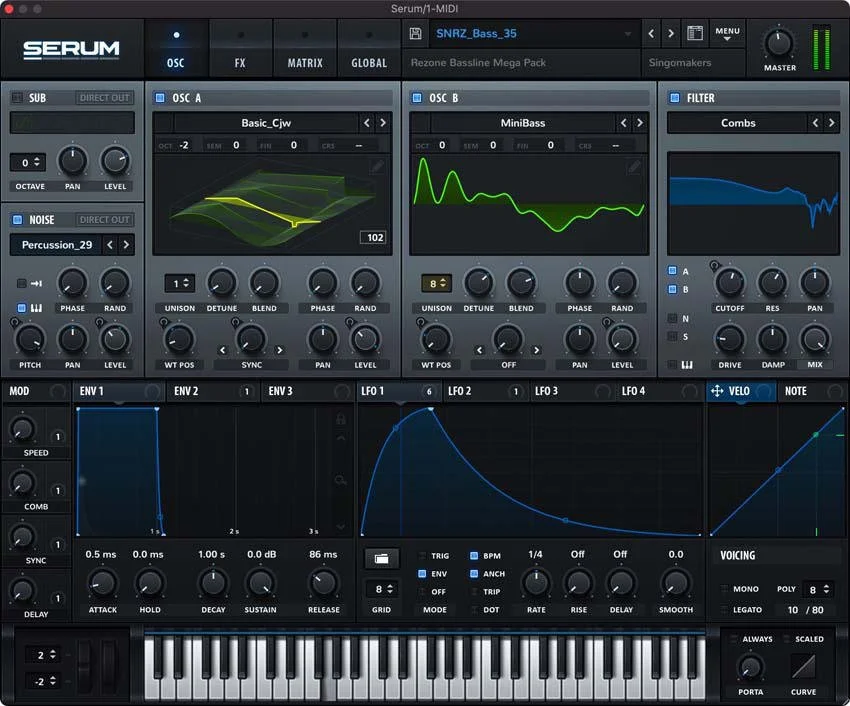This screenshot has width=850, height=706.
Task: Click the envelope lock icon
Action: [x=340, y=419]
